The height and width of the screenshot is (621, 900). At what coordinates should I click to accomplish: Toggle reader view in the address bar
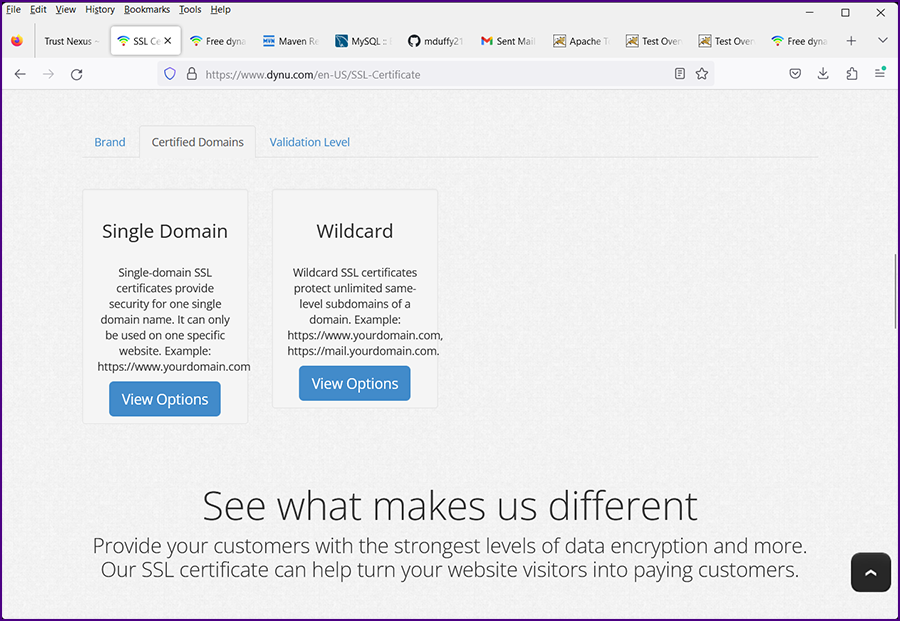pos(680,74)
